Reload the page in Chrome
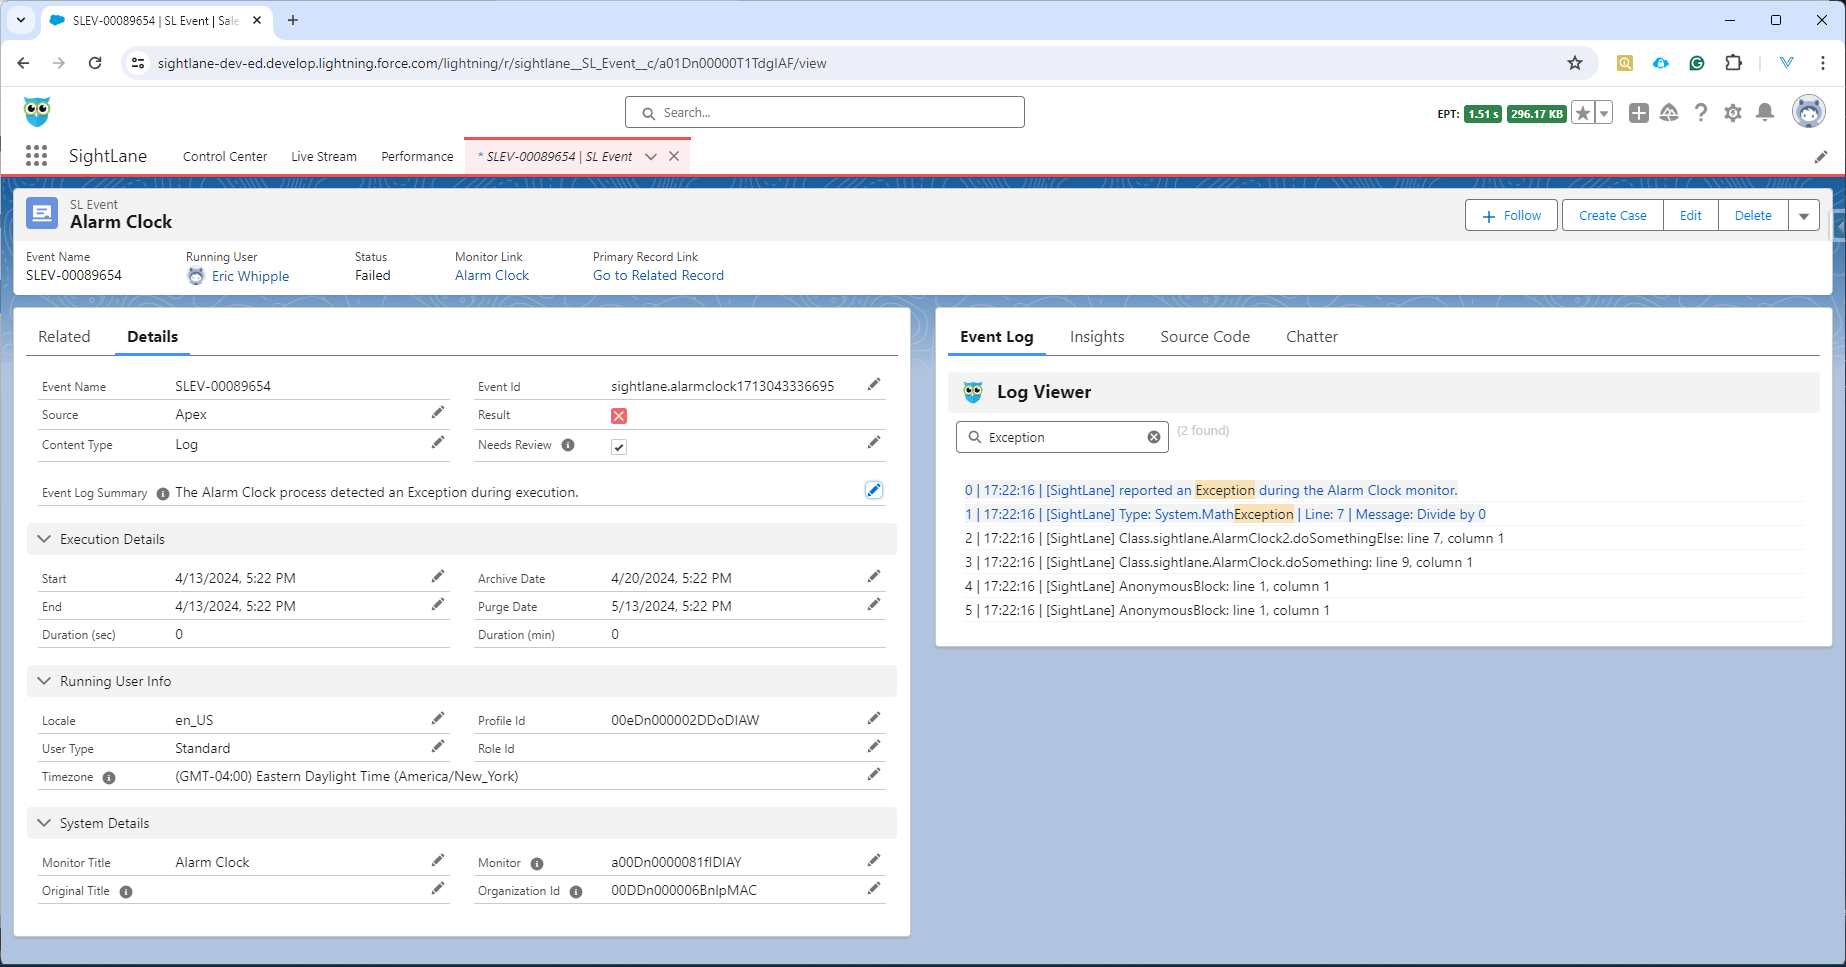This screenshot has height=967, width=1846. click(95, 63)
